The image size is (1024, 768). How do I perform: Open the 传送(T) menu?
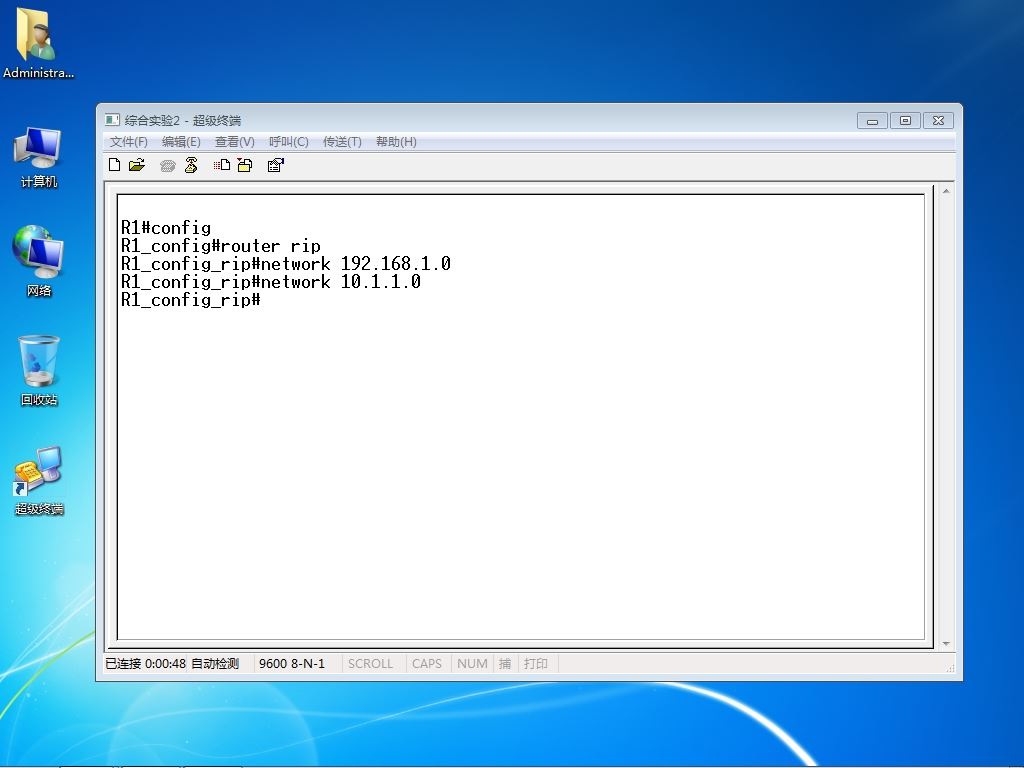(342, 142)
